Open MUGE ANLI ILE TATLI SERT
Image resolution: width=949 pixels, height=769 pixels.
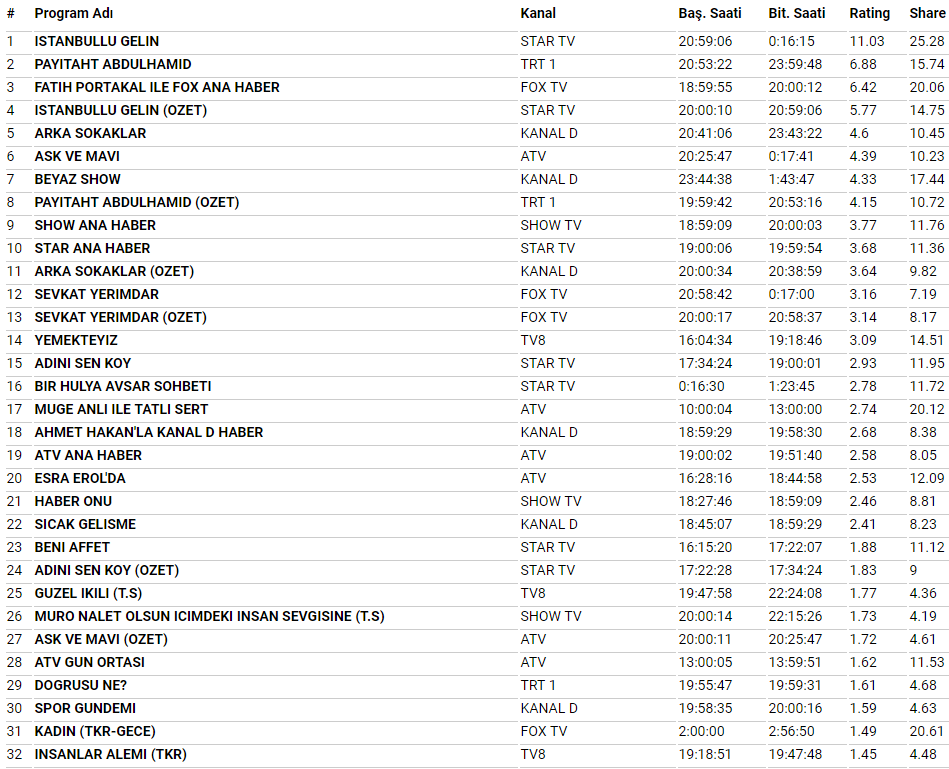[x=122, y=409]
